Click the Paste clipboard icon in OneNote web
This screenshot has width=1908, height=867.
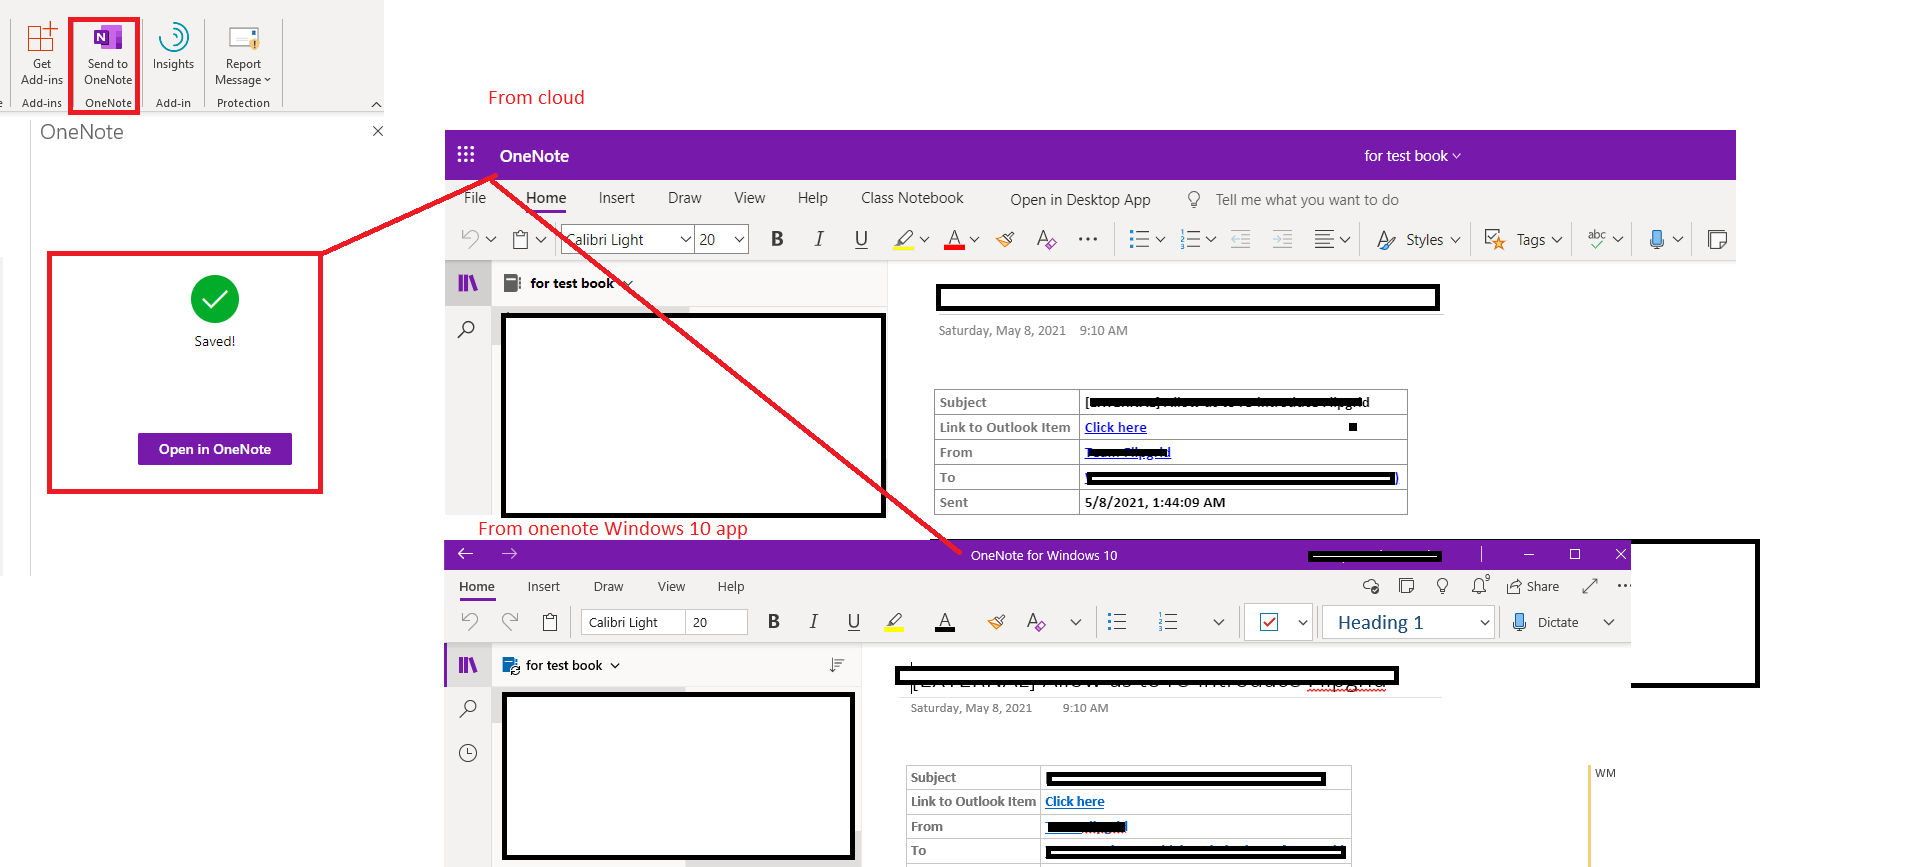click(521, 239)
